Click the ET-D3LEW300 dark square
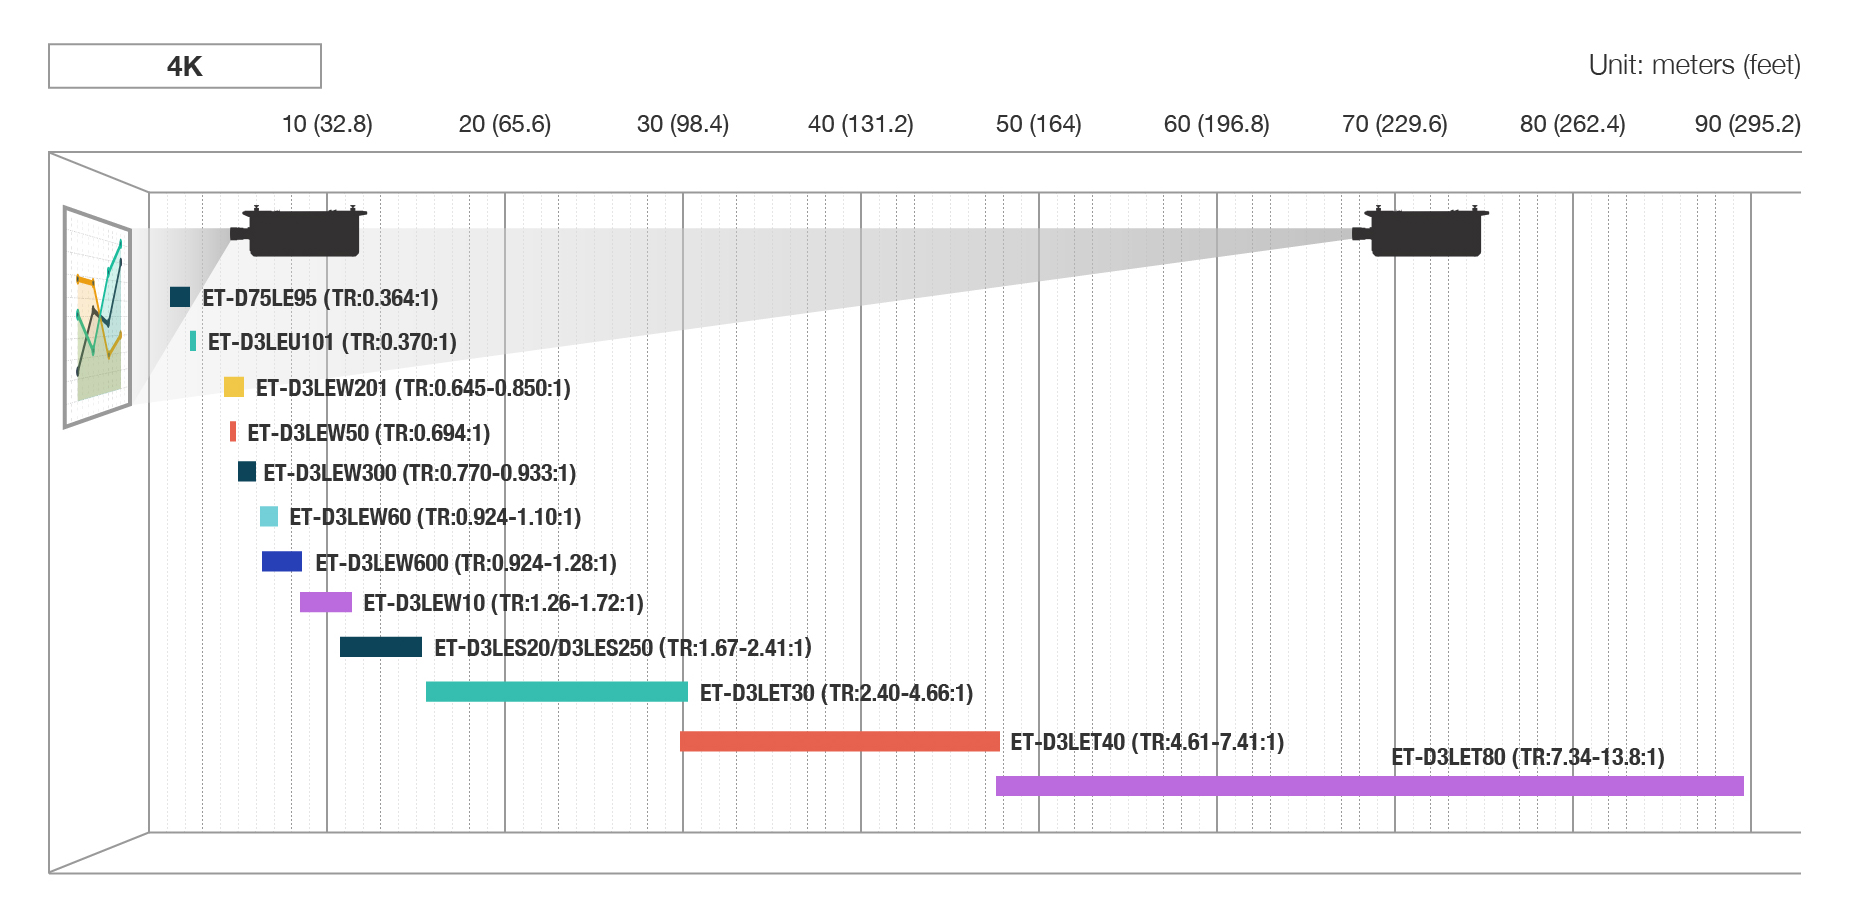1852x920 pixels. pyautogui.click(x=247, y=471)
